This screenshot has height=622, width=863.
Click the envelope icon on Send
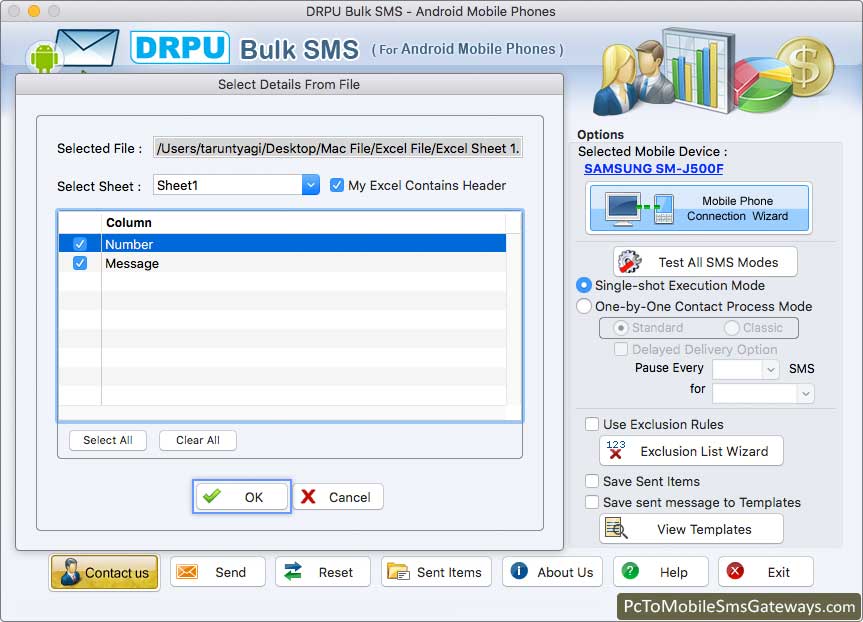(x=187, y=572)
